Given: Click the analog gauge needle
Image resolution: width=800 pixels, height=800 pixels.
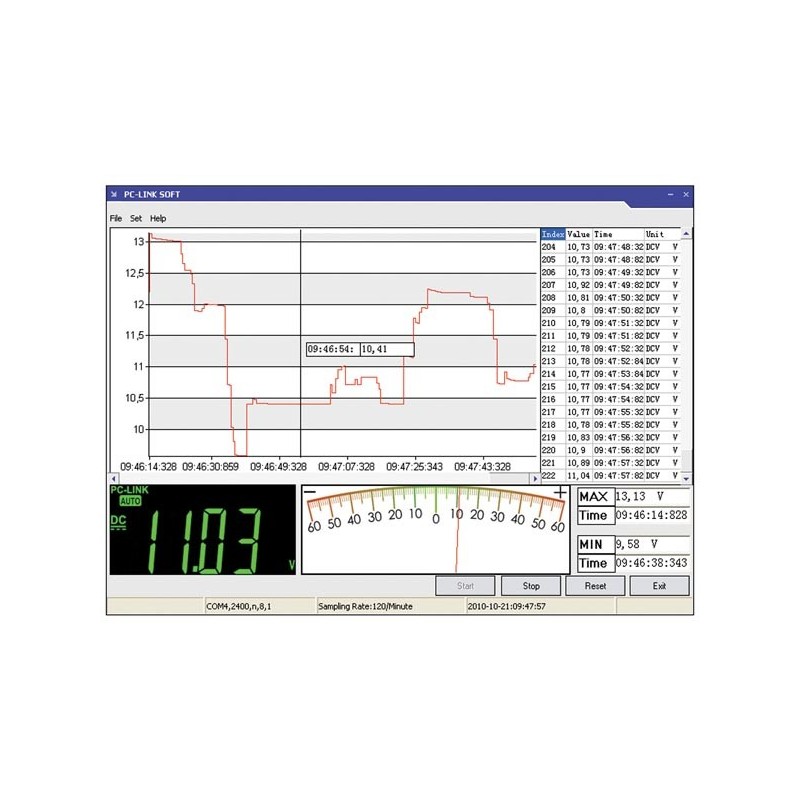Looking at the screenshot, I should click(457, 531).
